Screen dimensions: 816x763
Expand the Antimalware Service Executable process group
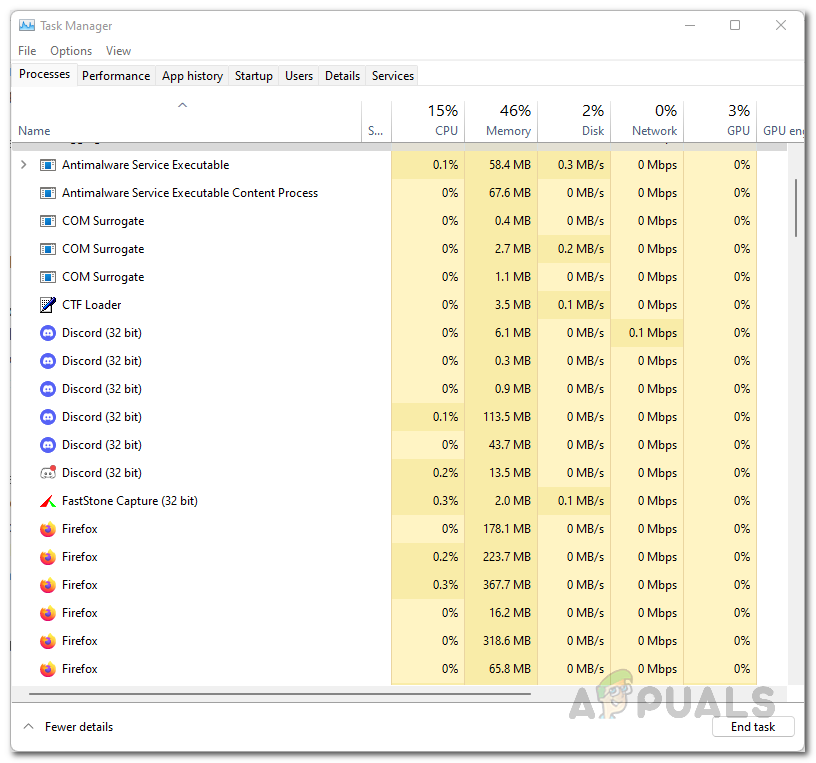click(23, 165)
